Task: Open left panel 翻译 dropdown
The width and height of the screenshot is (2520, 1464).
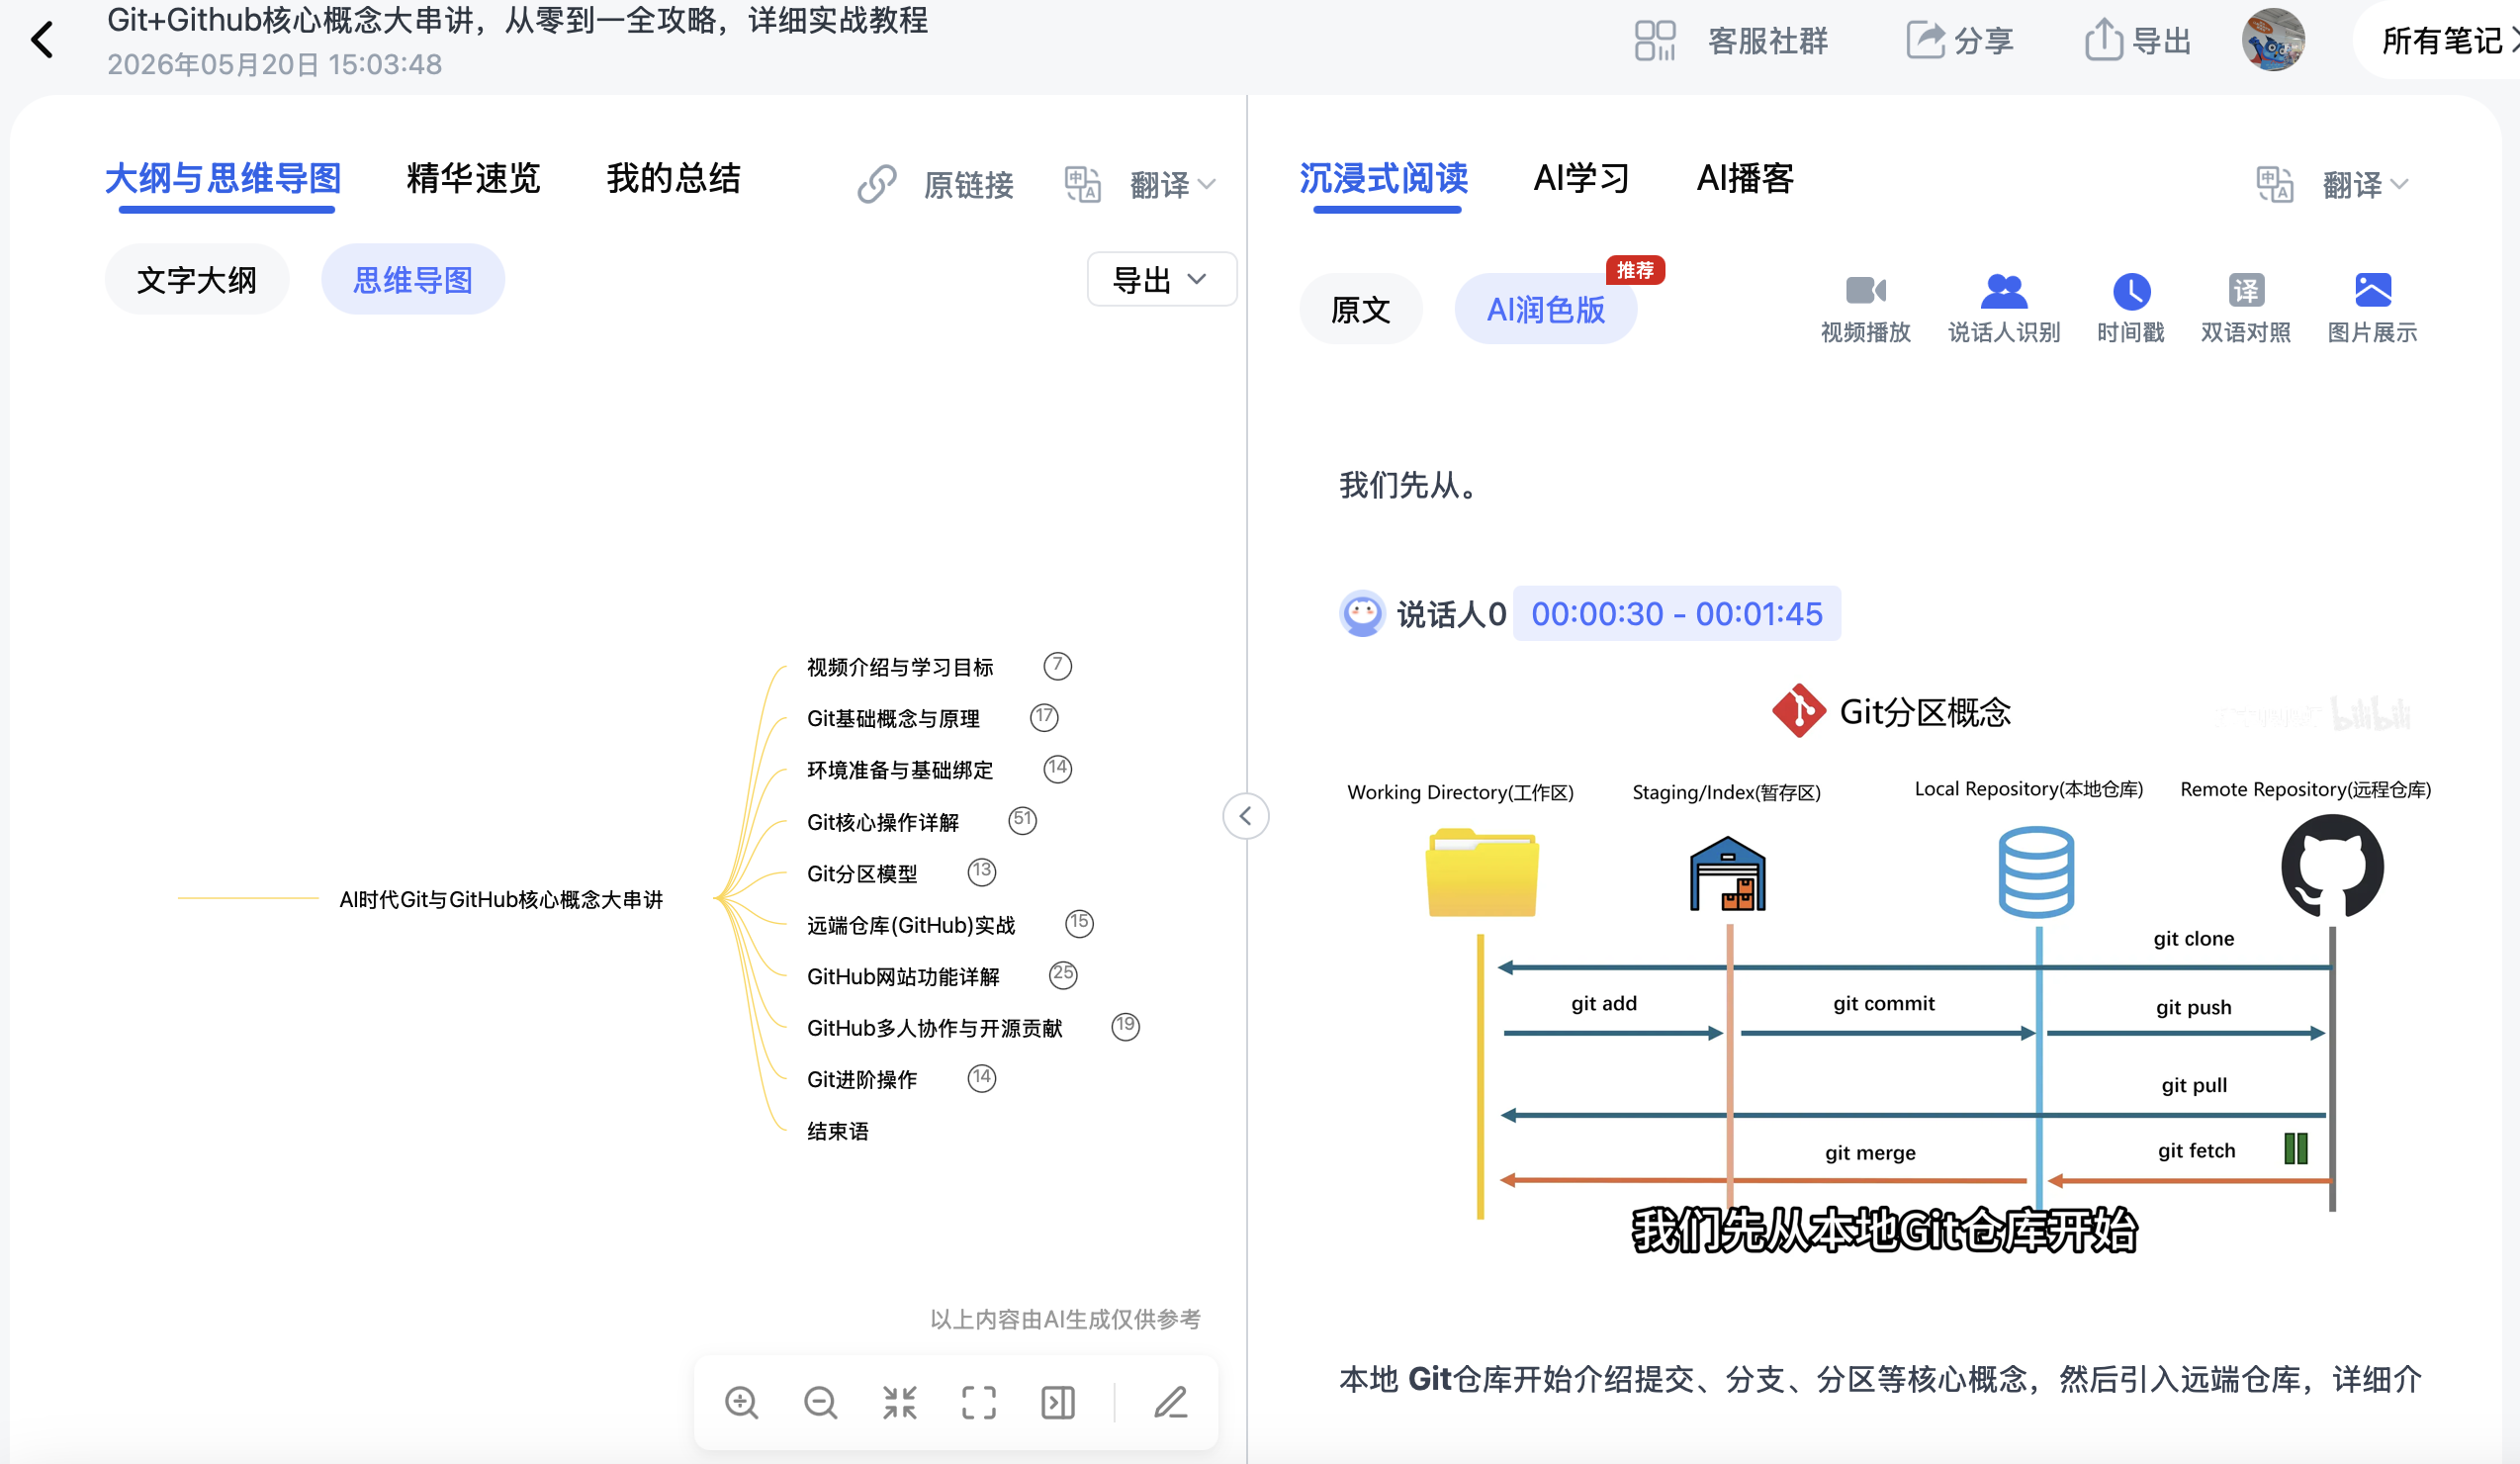Action: 1140,184
